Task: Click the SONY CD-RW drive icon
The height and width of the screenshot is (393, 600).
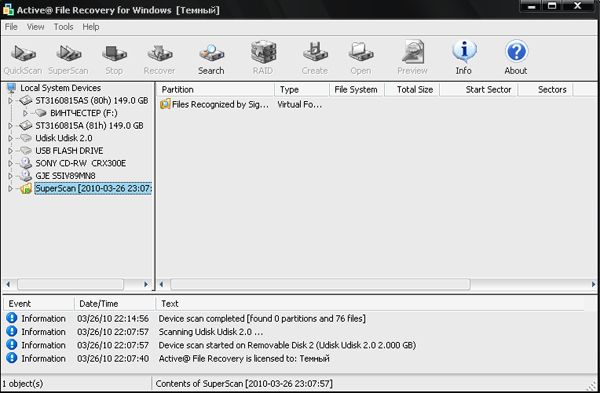Action: pyautogui.click(x=26, y=163)
